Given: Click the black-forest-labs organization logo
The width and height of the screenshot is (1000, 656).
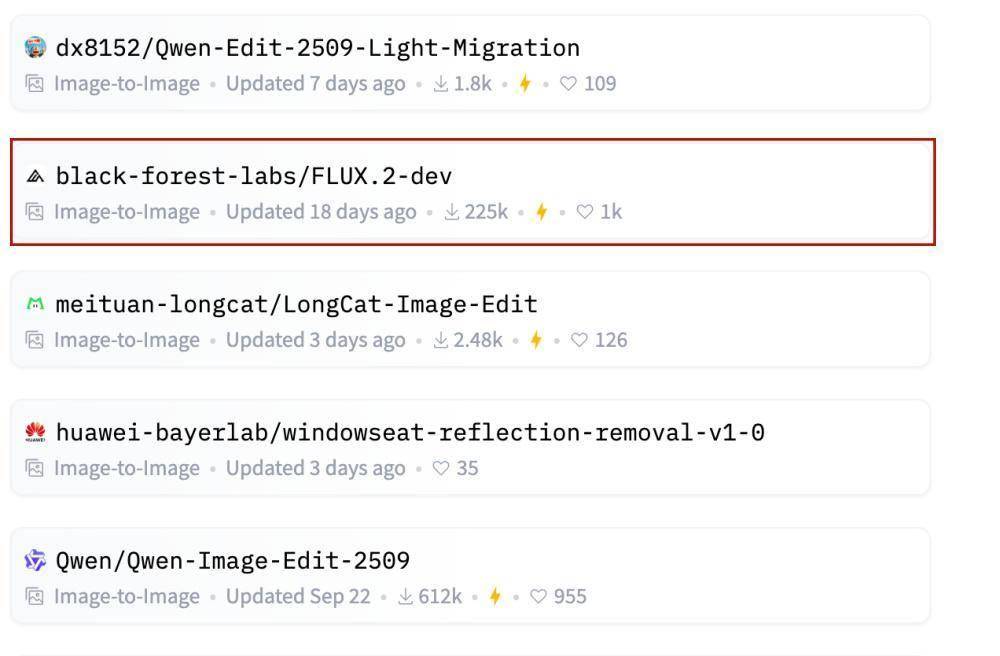Looking at the screenshot, I should [x=35, y=176].
